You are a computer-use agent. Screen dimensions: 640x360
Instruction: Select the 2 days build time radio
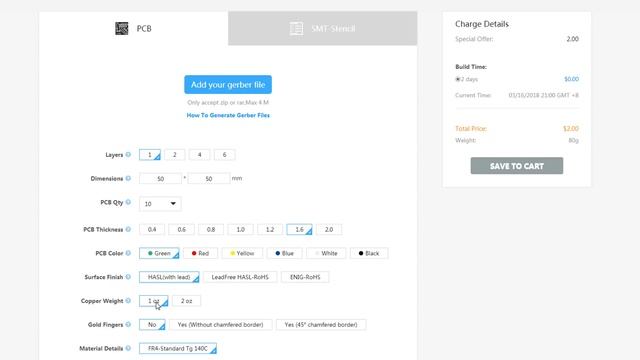point(458,79)
